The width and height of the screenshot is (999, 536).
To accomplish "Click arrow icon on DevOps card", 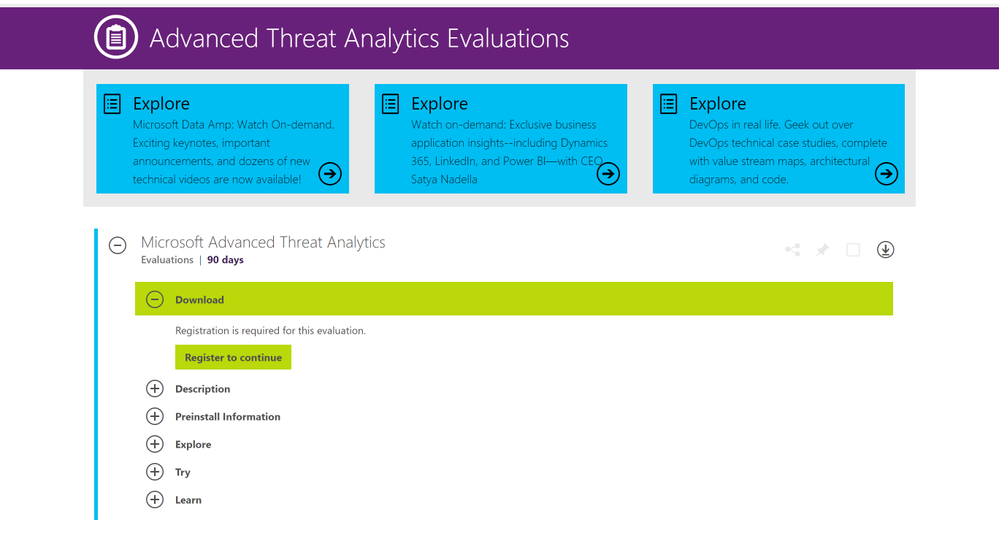I will (x=886, y=173).
